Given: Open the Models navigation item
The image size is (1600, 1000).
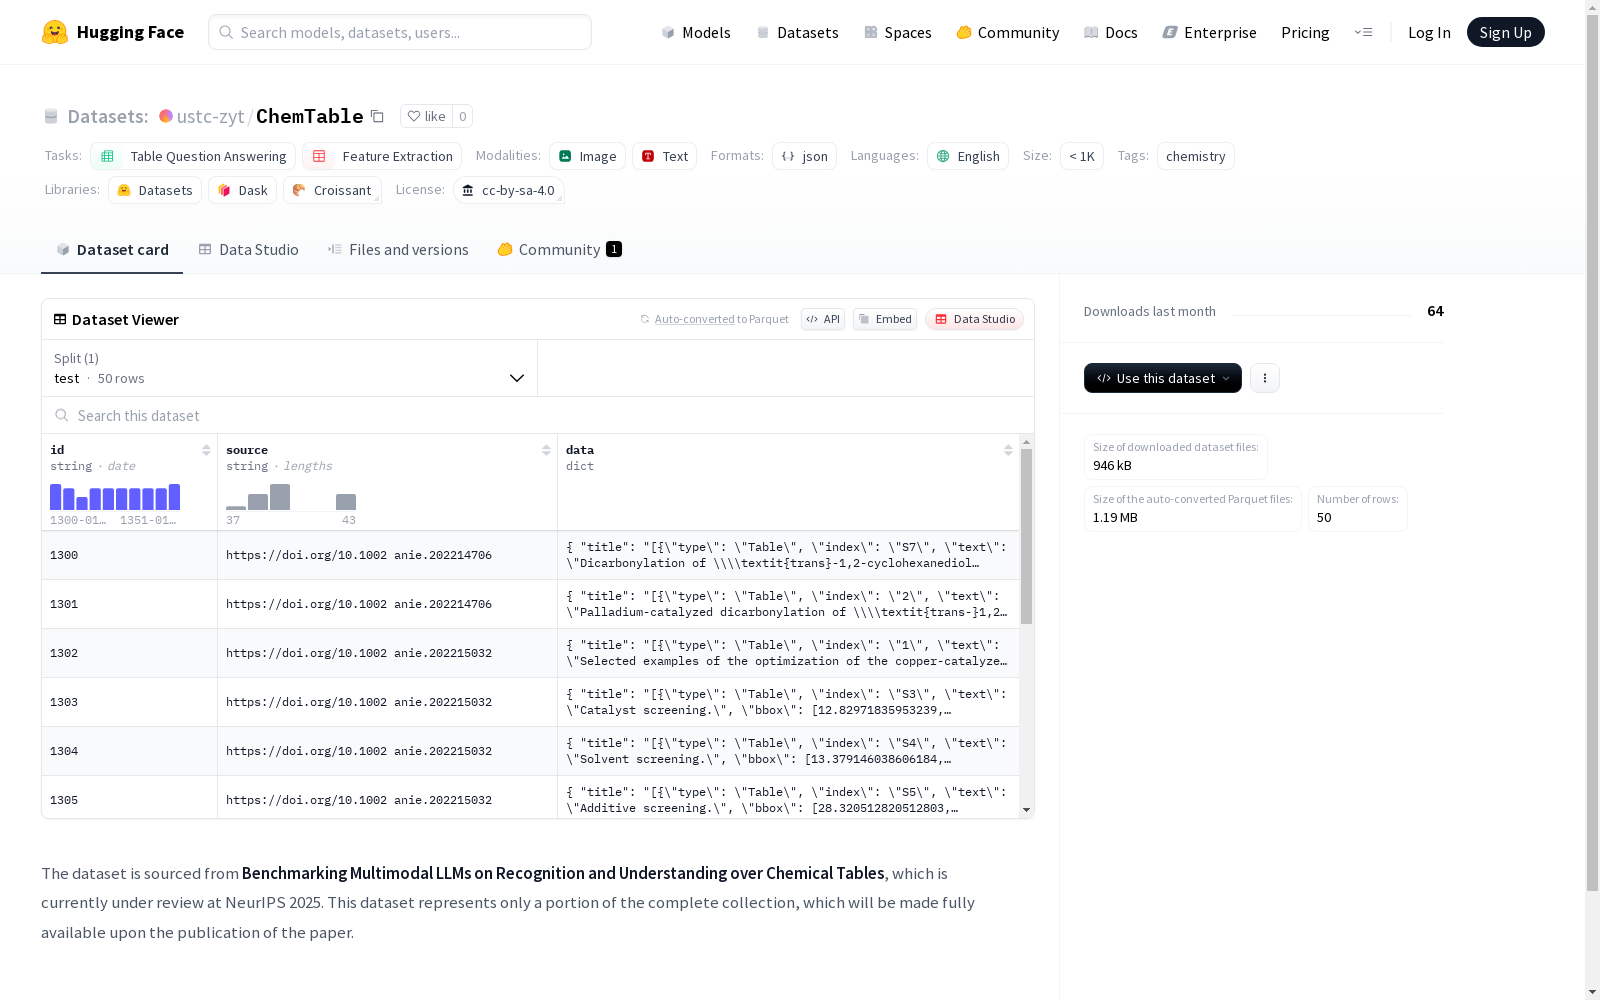Looking at the screenshot, I should (x=696, y=32).
